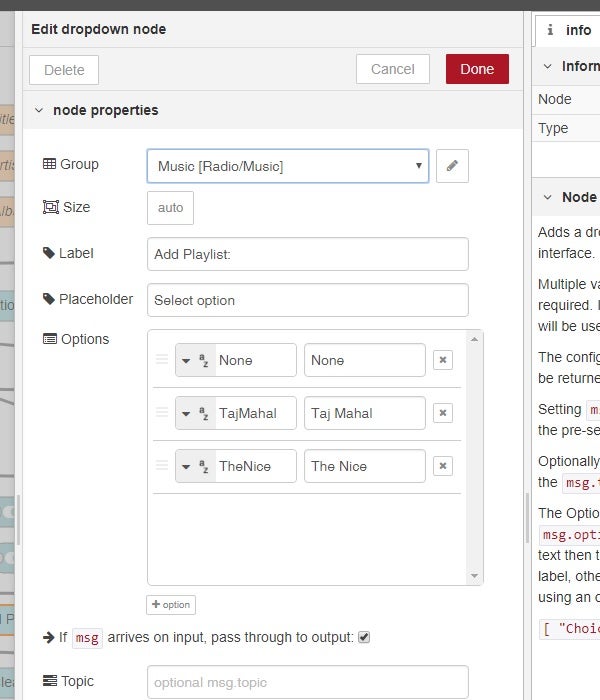Click Done to save the dropdown node
The width and height of the screenshot is (600, 700).
pyautogui.click(x=477, y=69)
